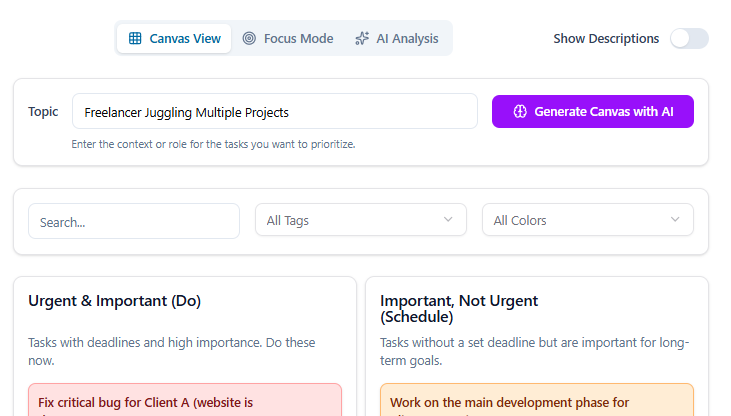Click the sparkle icon for AI Analysis
Image resolution: width=731 pixels, height=416 pixels.
coord(362,39)
